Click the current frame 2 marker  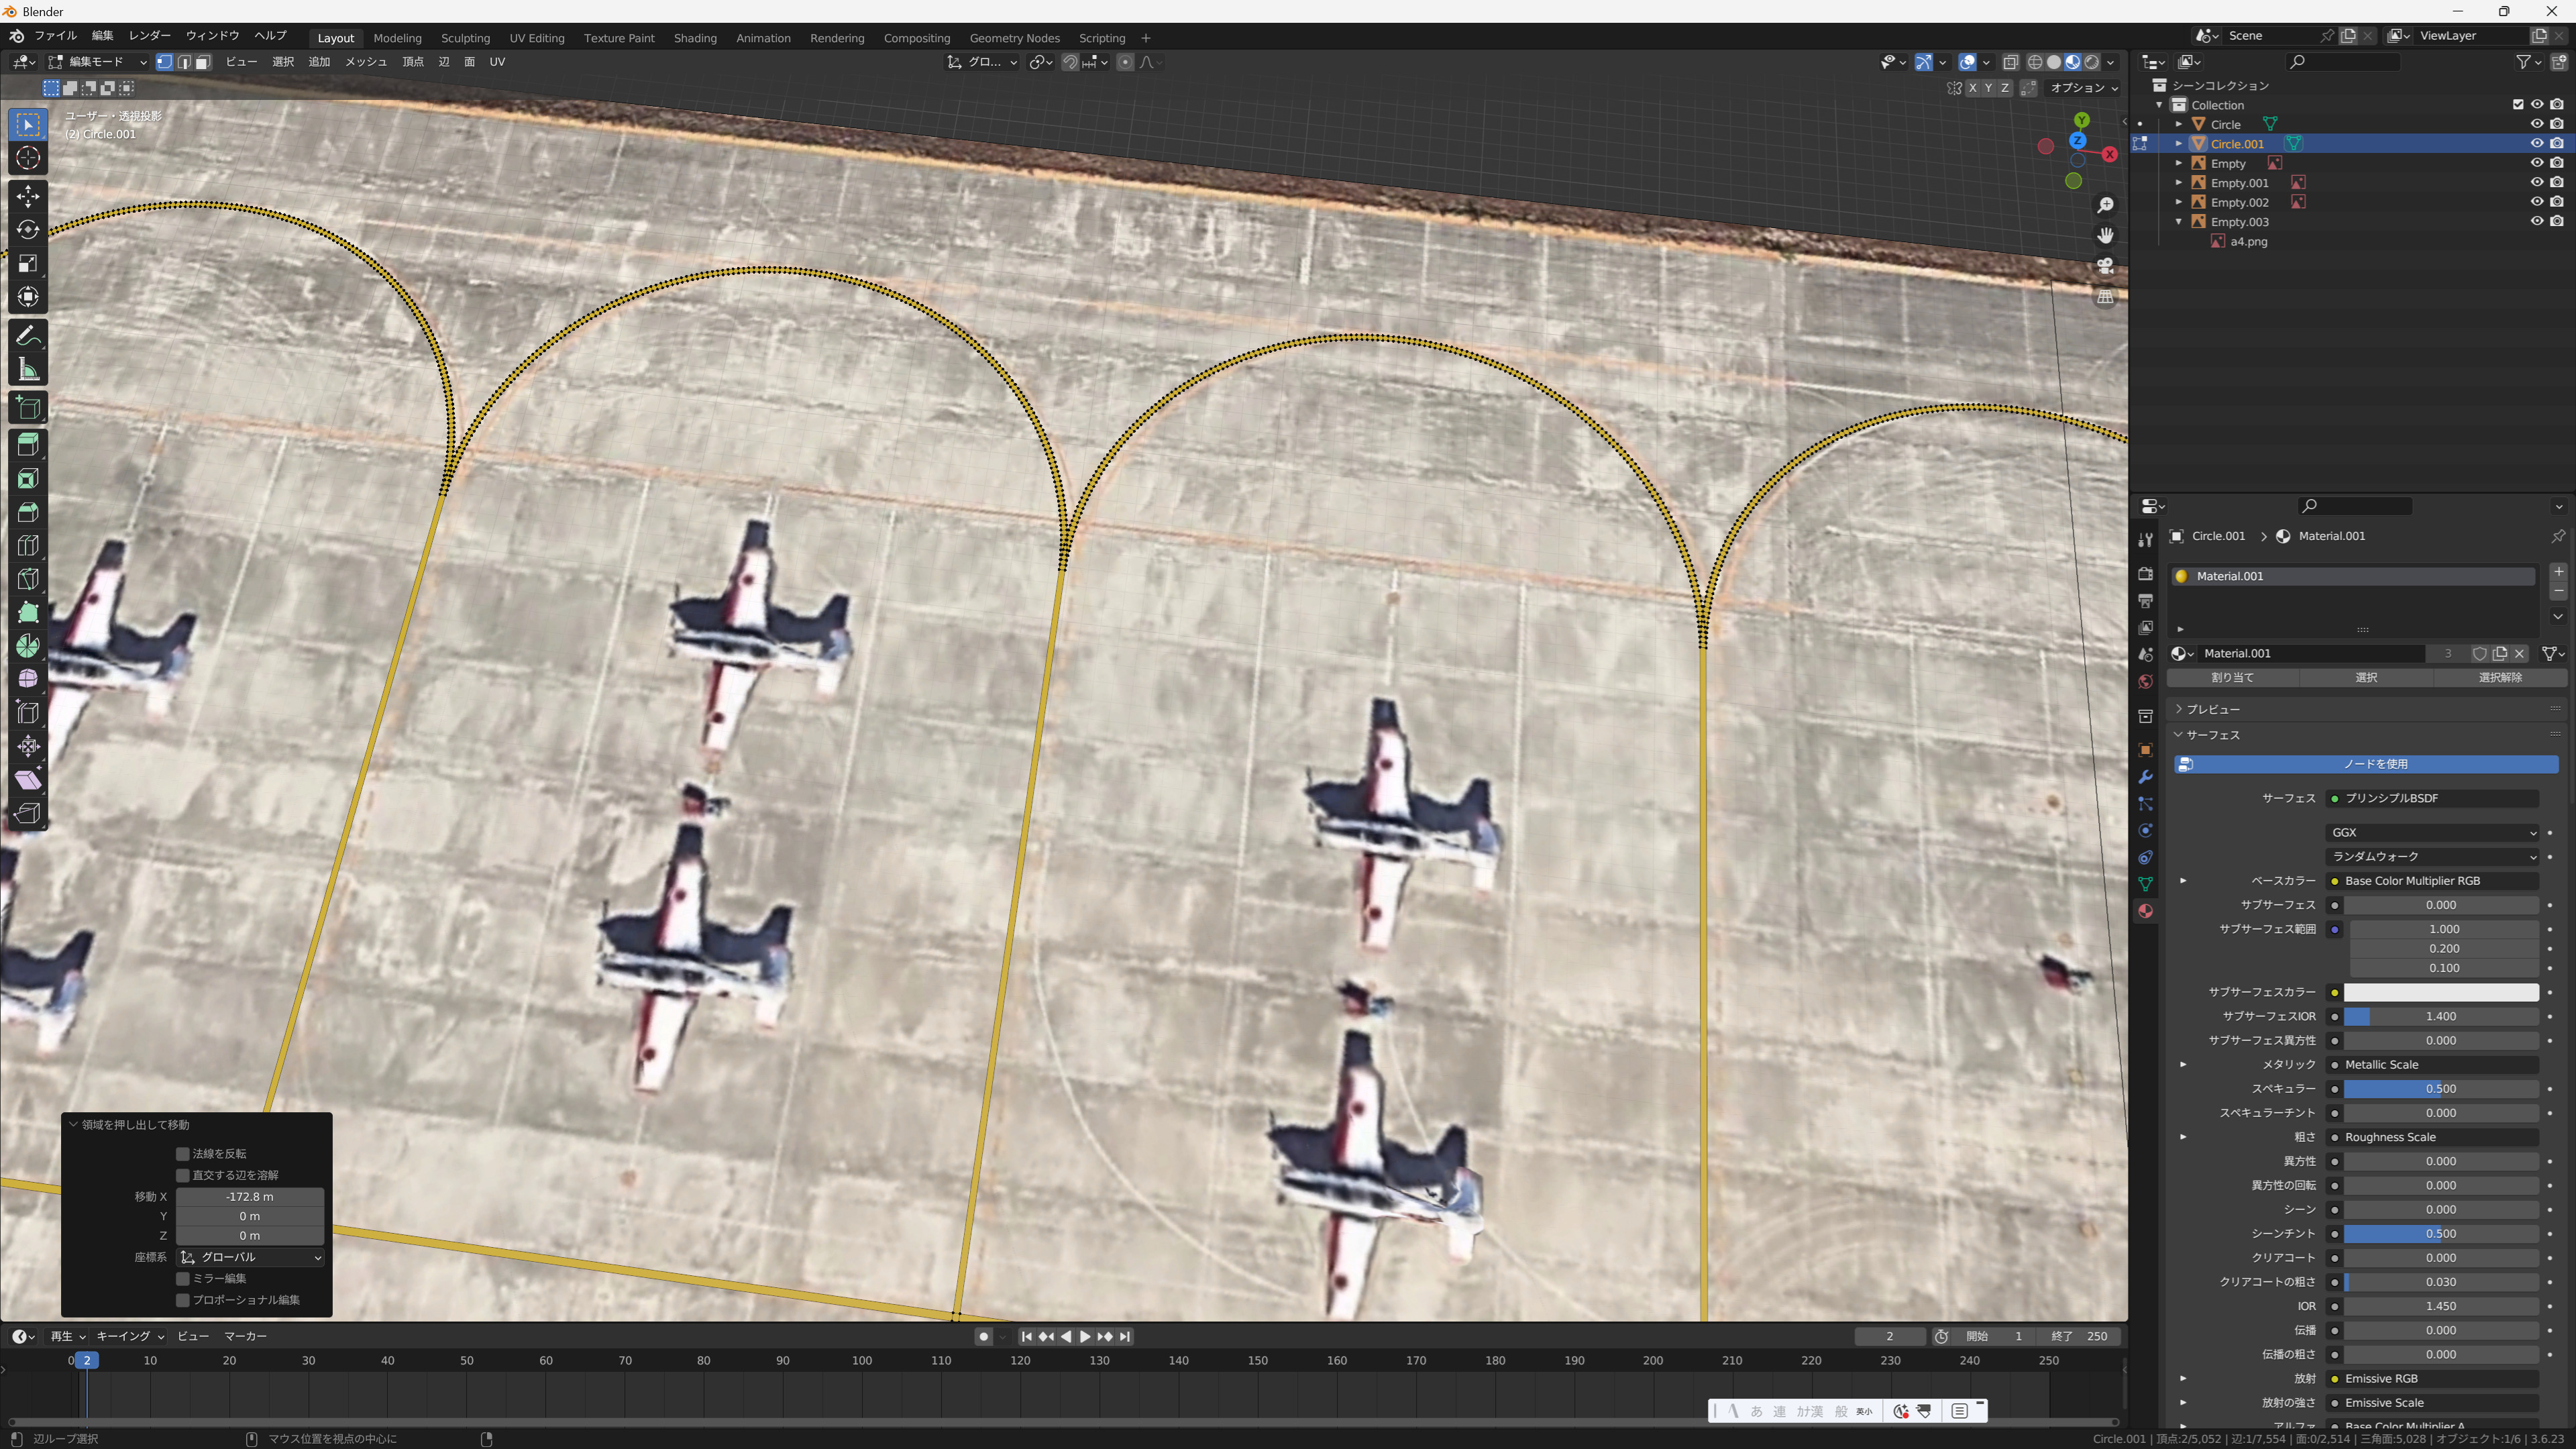click(x=87, y=1361)
